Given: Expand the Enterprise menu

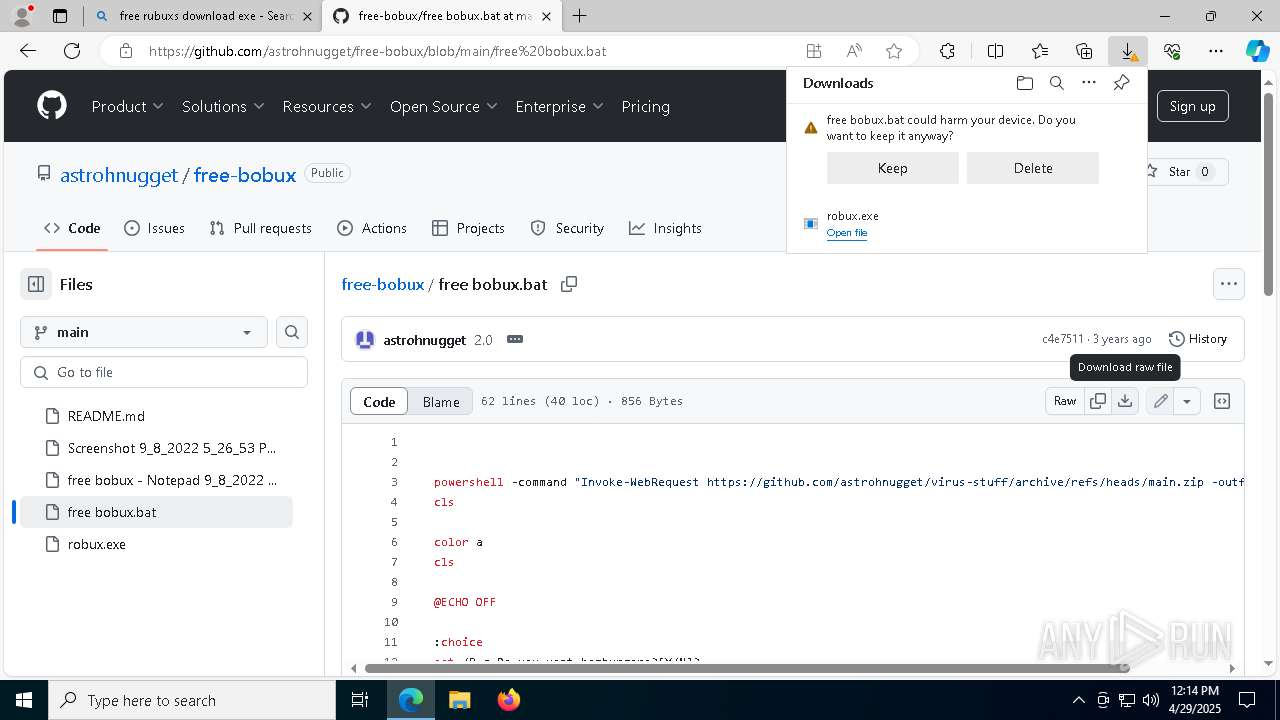Looking at the screenshot, I should pyautogui.click(x=559, y=106).
